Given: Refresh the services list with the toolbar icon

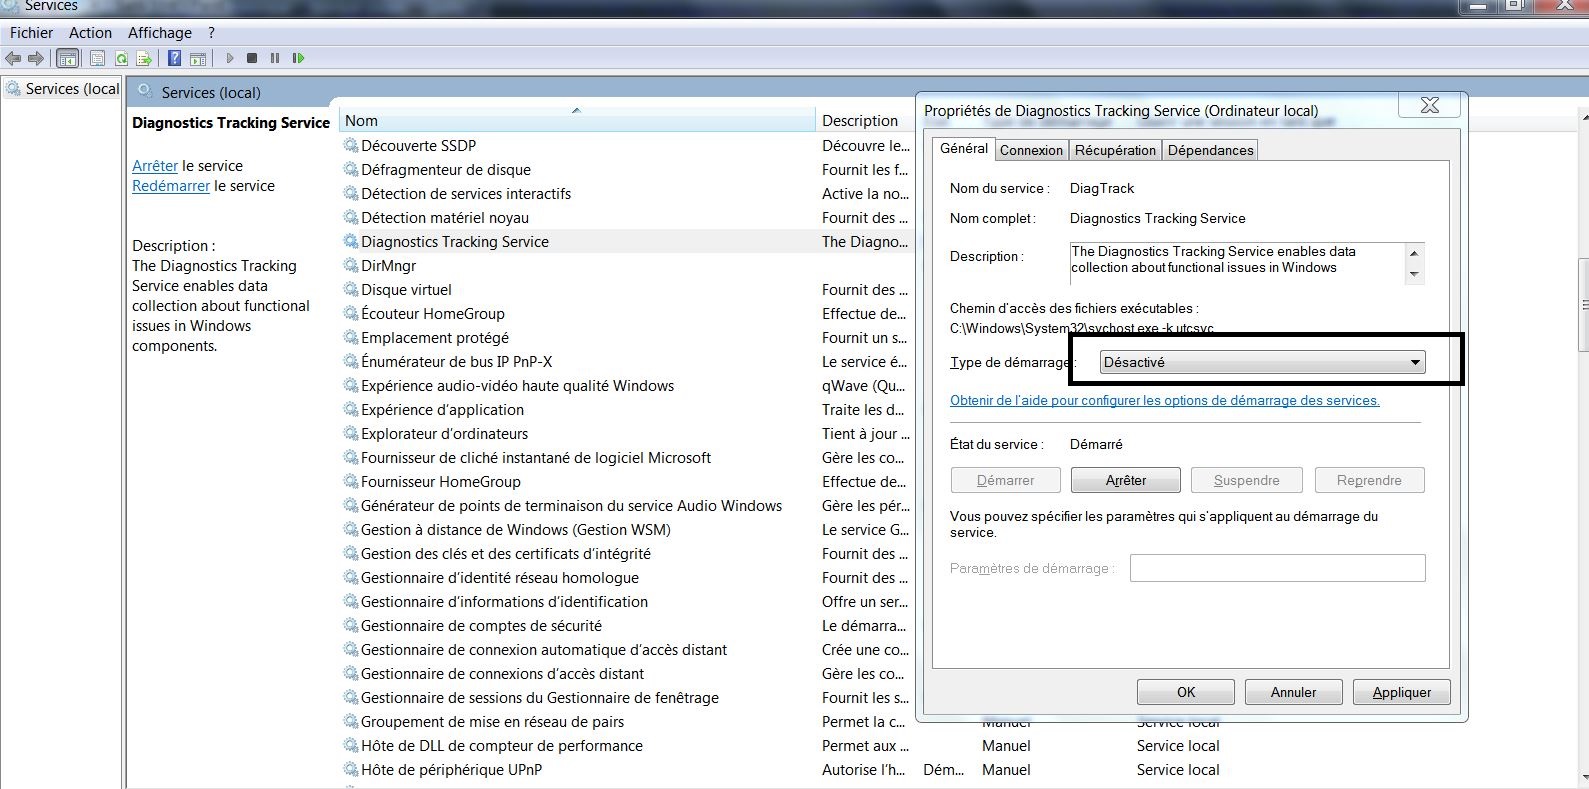Looking at the screenshot, I should point(121,58).
